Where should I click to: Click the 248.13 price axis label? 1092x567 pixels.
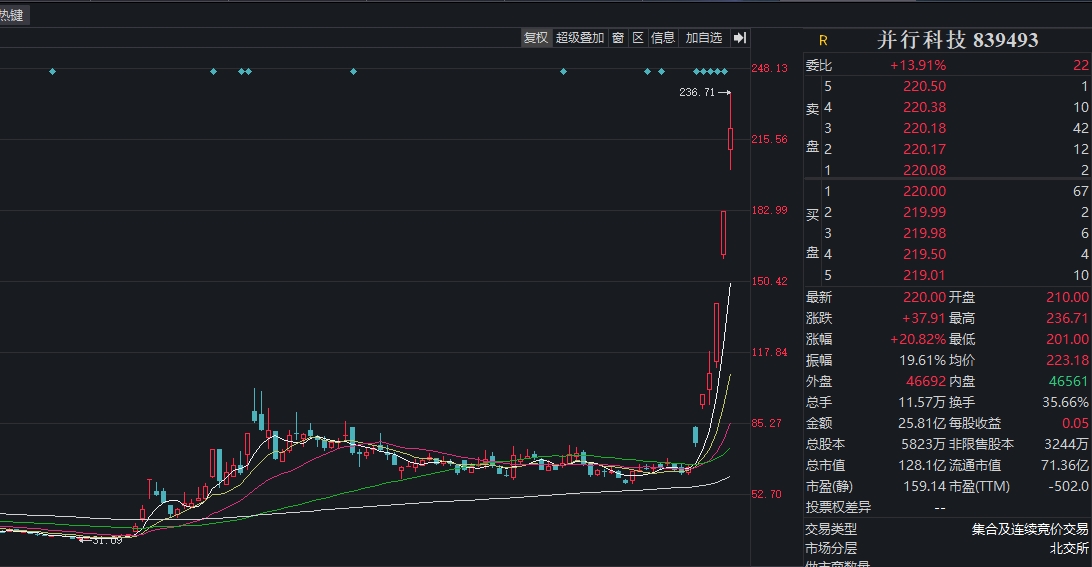770,68
